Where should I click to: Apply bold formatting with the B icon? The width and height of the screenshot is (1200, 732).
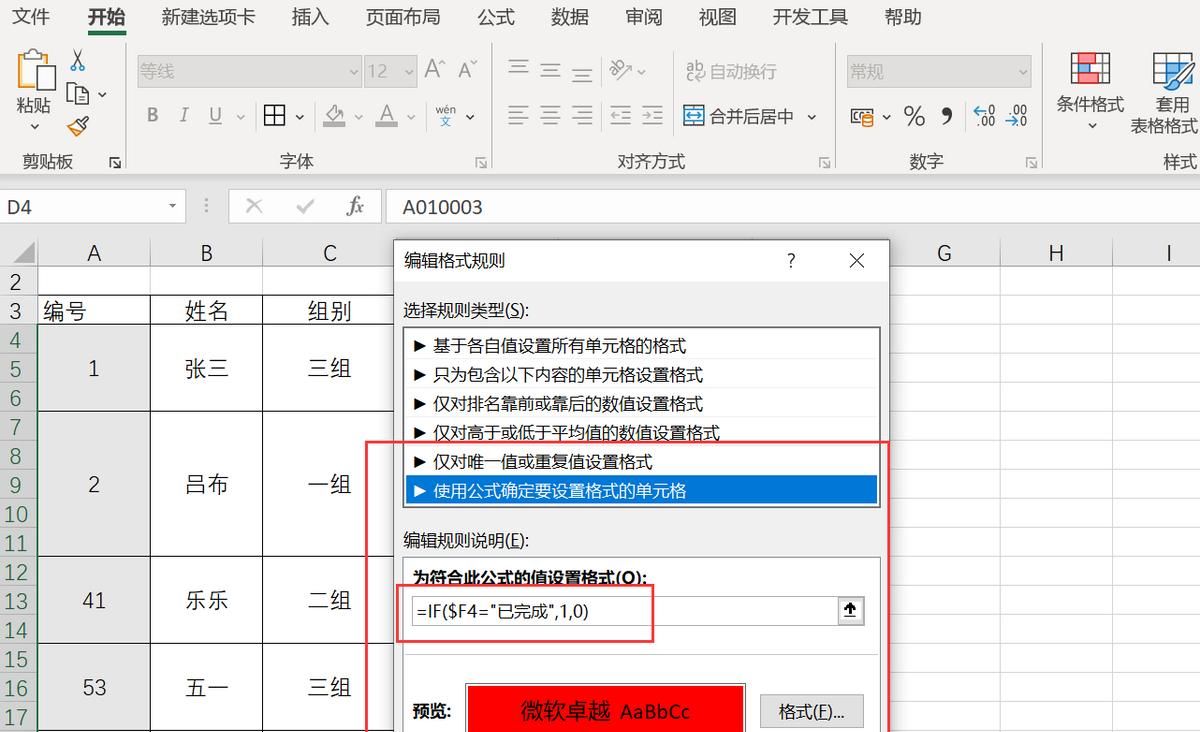(152, 115)
